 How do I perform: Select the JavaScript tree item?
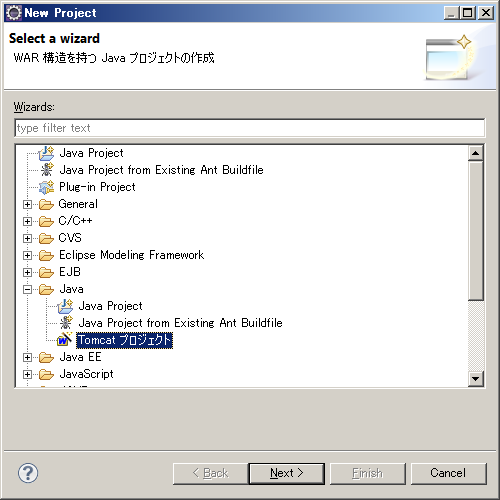pyautogui.click(x=86, y=374)
